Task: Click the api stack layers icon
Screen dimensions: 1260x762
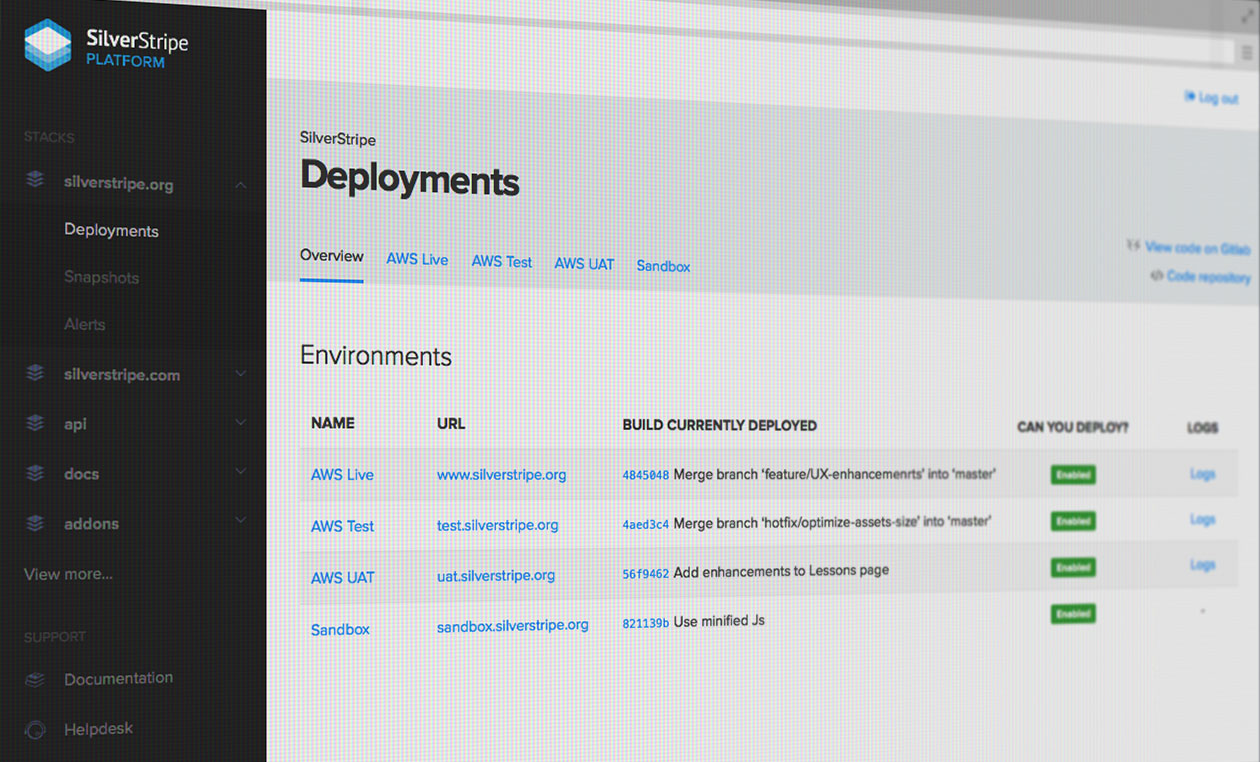Action: point(36,423)
